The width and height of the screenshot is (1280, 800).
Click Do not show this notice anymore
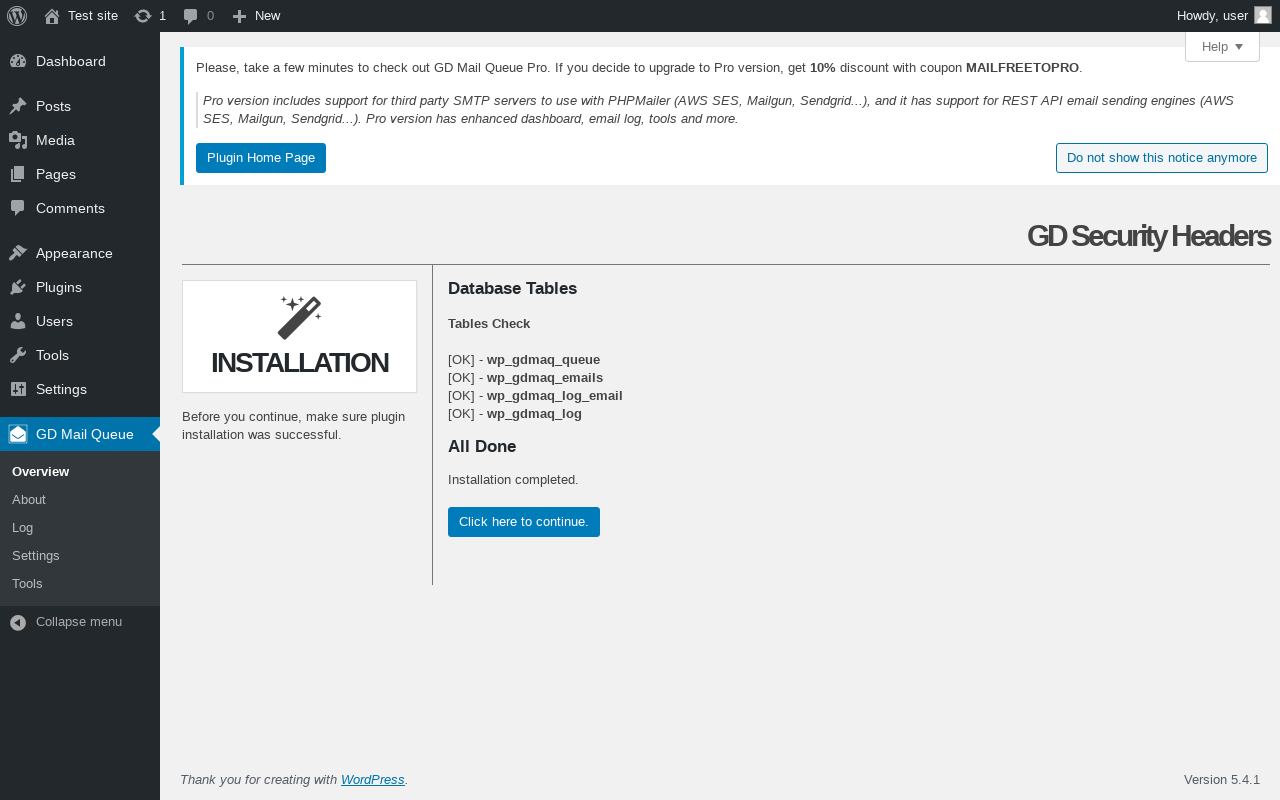[x=1162, y=158]
